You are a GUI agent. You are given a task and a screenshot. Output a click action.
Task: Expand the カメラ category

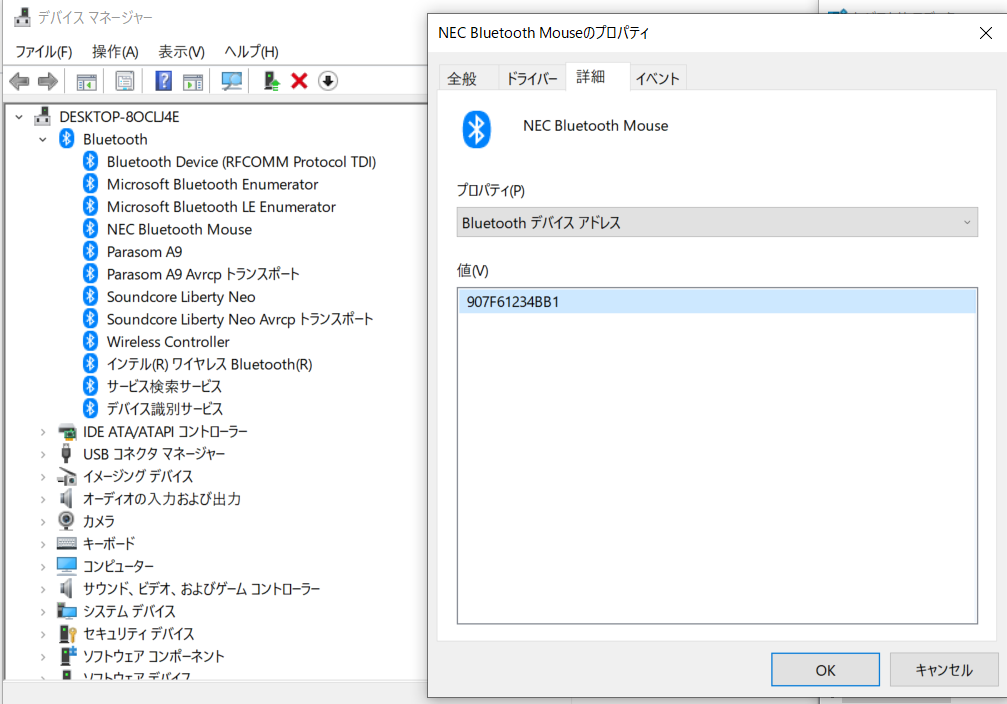tap(43, 522)
